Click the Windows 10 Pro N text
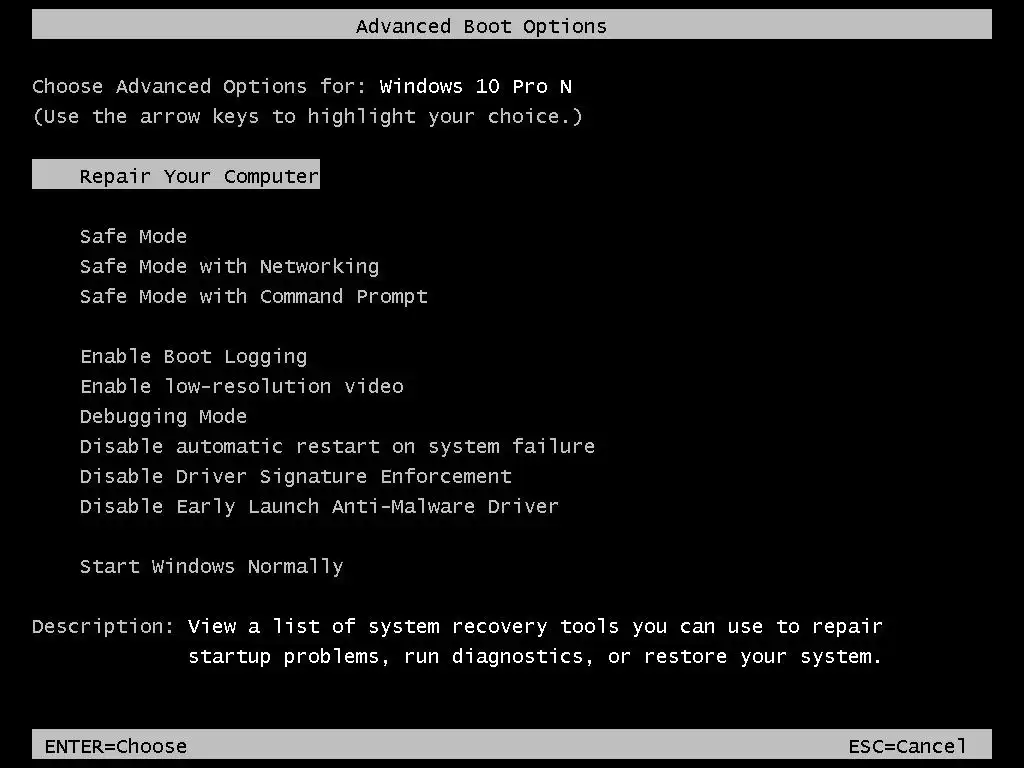Image resolution: width=1024 pixels, height=768 pixels. (475, 86)
